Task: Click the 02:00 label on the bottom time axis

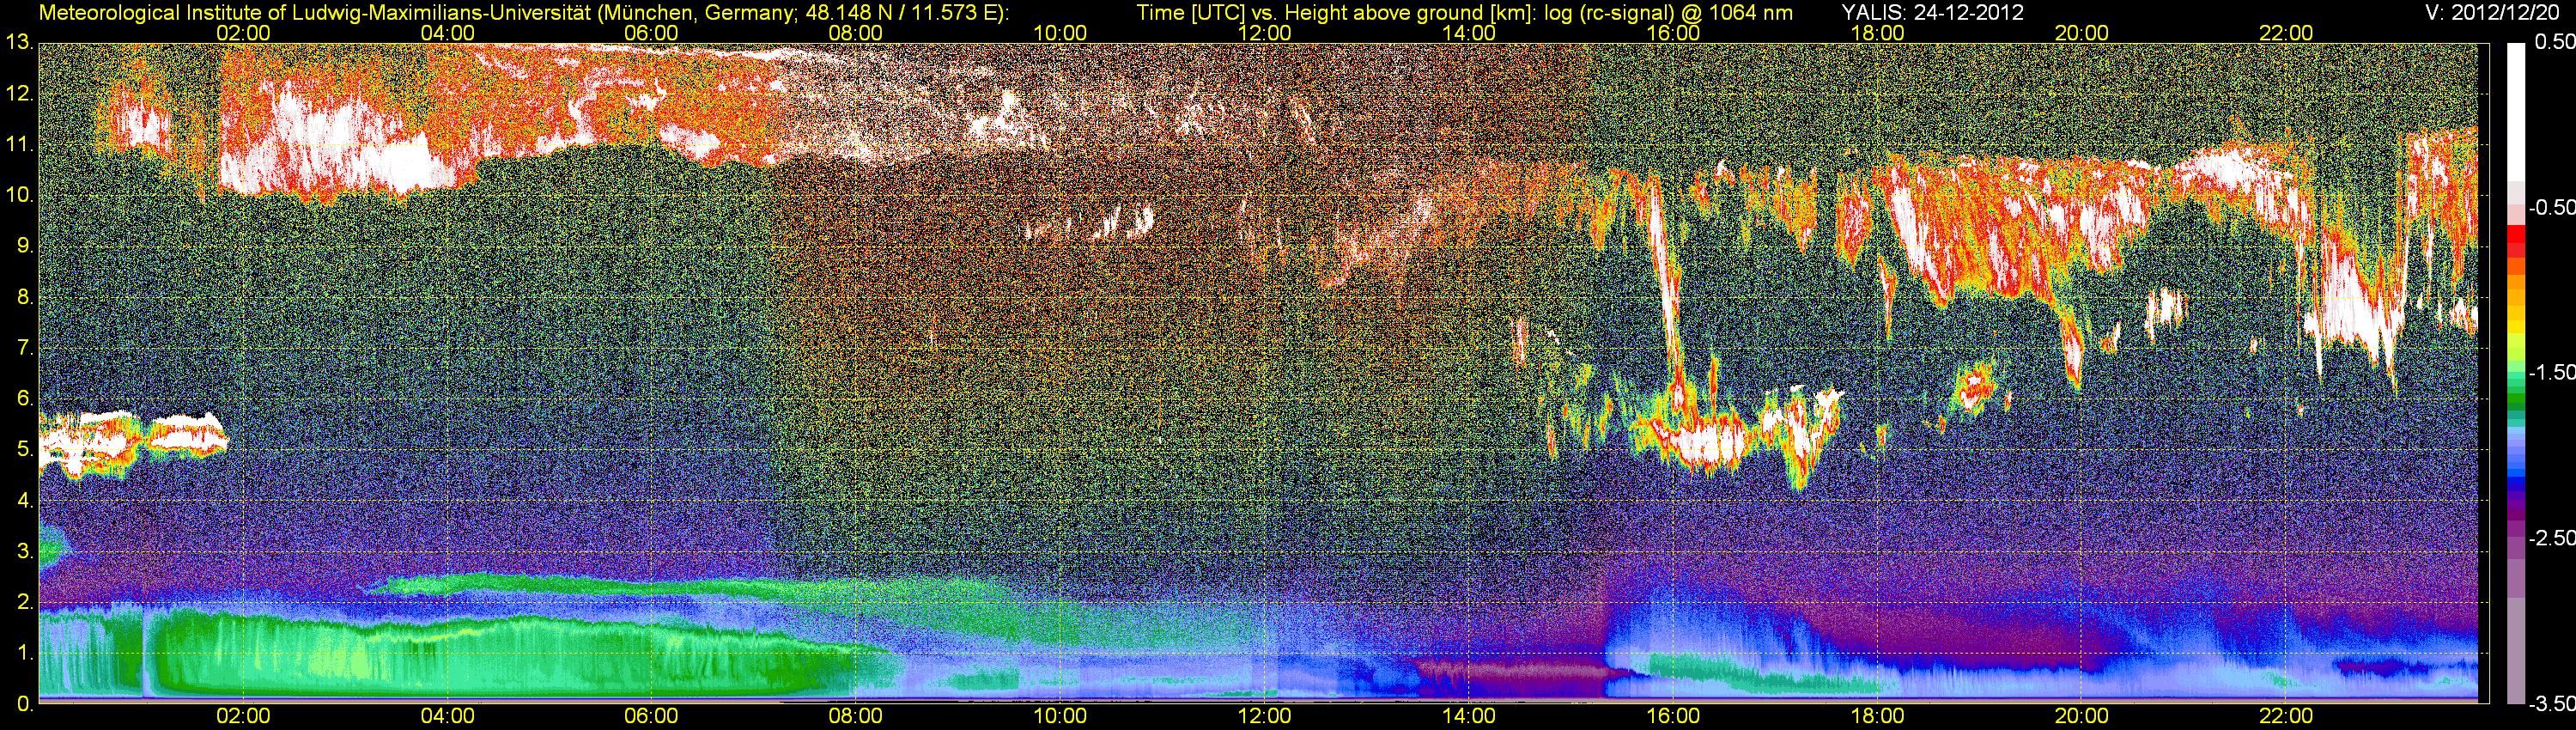Action: coord(243,716)
